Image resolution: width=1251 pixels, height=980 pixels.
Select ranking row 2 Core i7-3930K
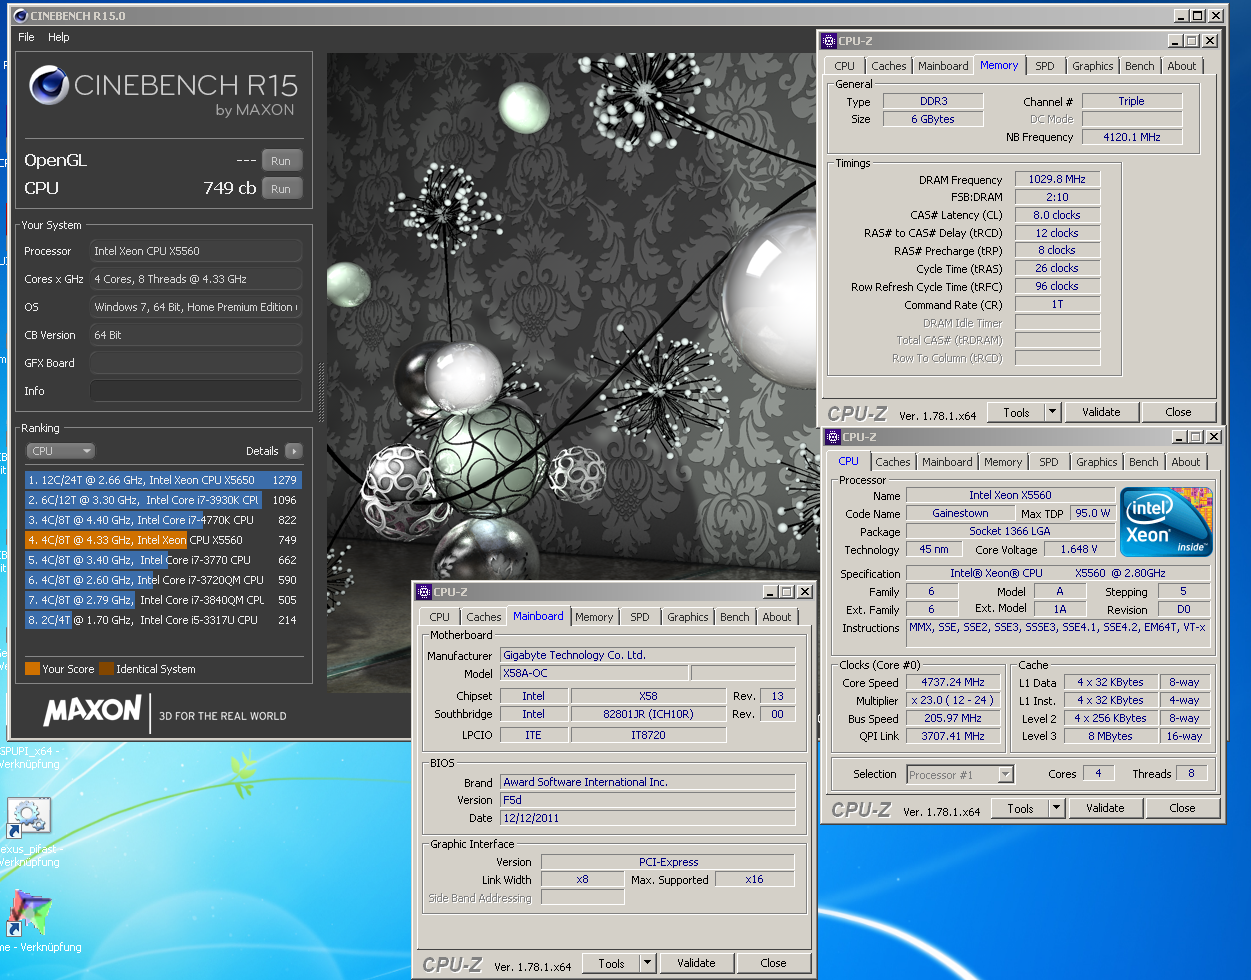coord(162,500)
